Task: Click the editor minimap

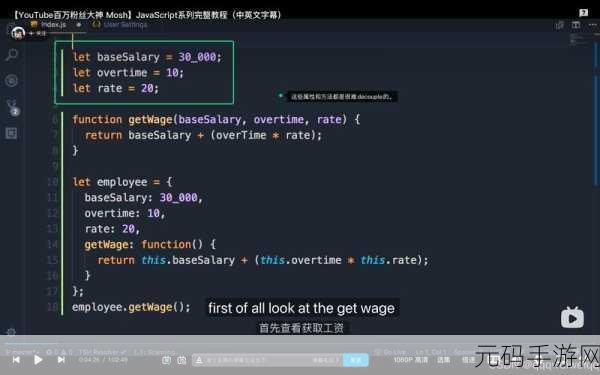Action: [578, 39]
